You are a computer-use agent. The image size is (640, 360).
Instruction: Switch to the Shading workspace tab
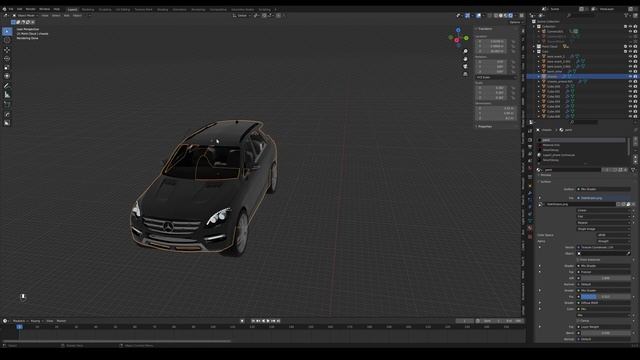coord(162,9)
